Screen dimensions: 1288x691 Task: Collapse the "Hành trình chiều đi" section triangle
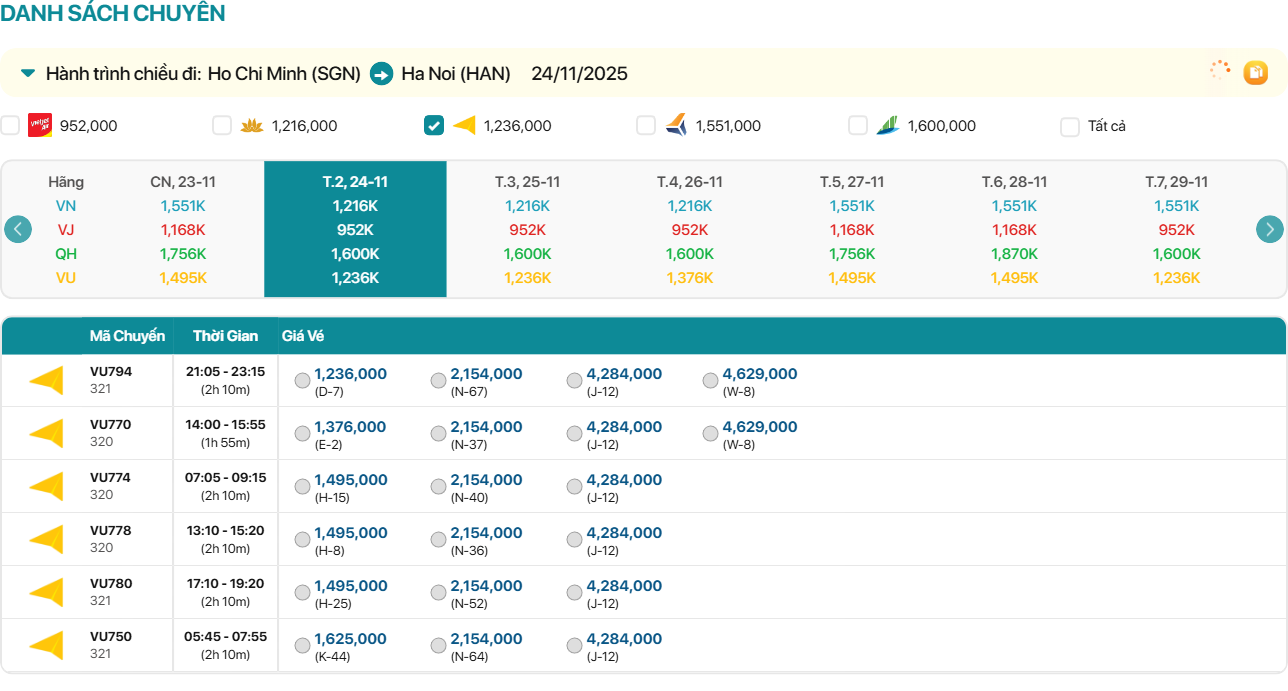[28, 73]
